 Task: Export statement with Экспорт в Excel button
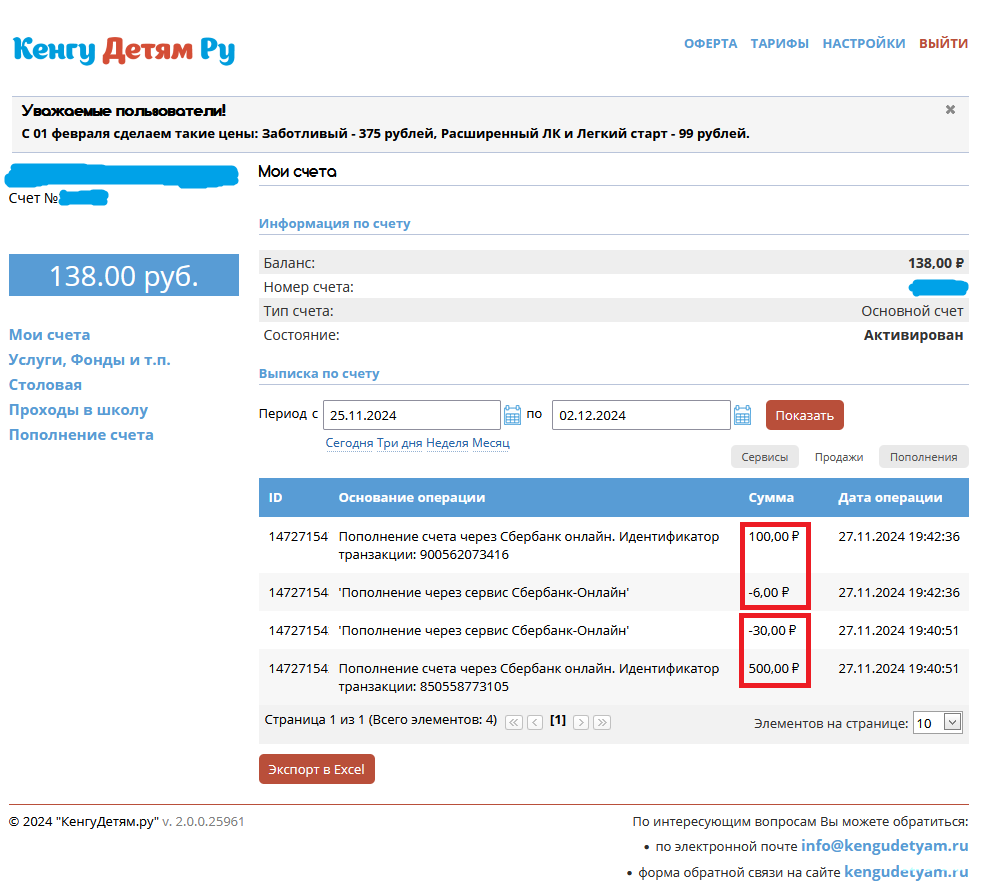point(316,769)
